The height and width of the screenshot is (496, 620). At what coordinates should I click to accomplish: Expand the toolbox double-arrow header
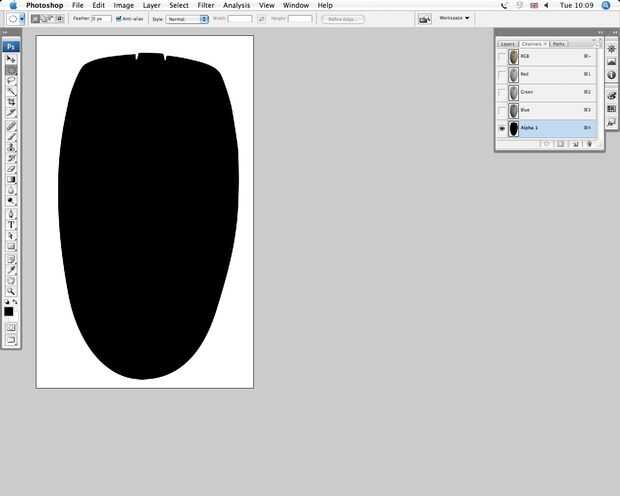[x=5, y=32]
